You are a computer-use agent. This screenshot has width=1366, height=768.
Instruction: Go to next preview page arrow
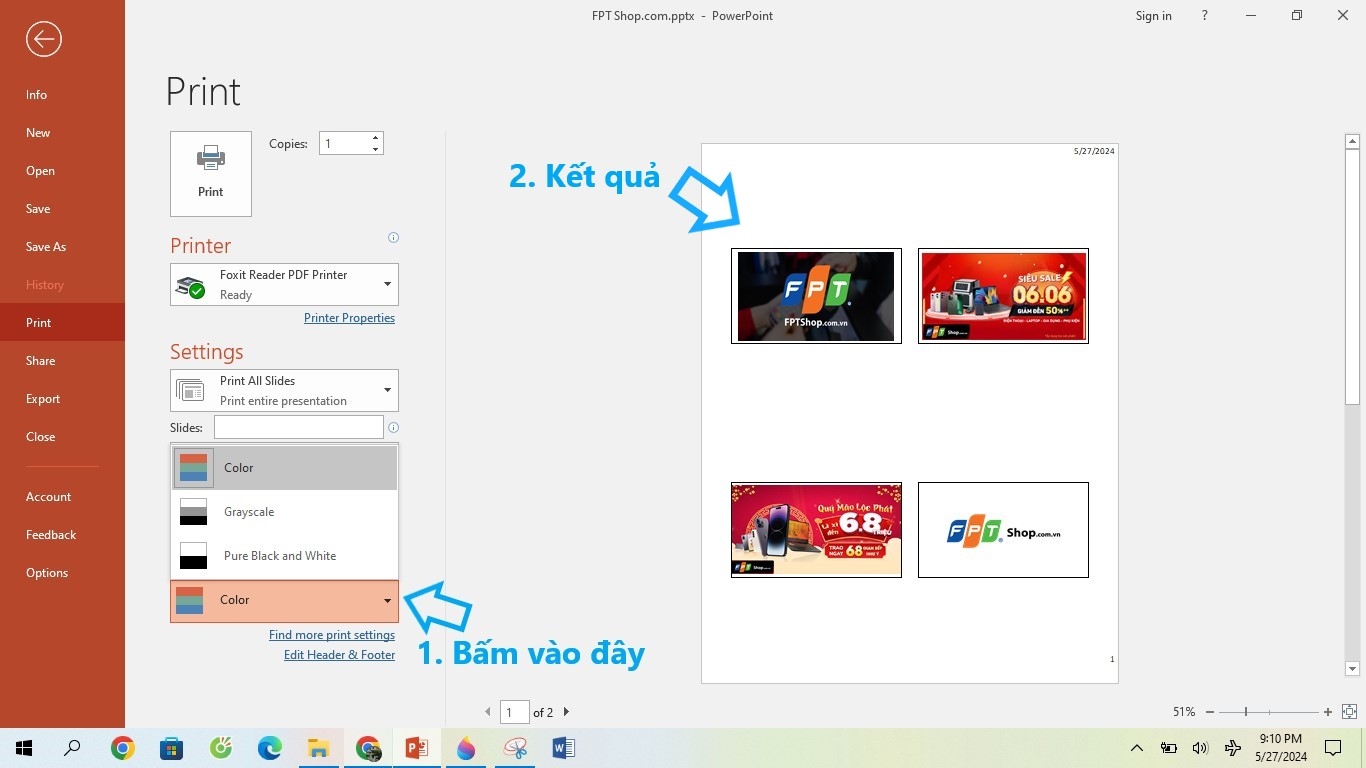click(x=566, y=712)
